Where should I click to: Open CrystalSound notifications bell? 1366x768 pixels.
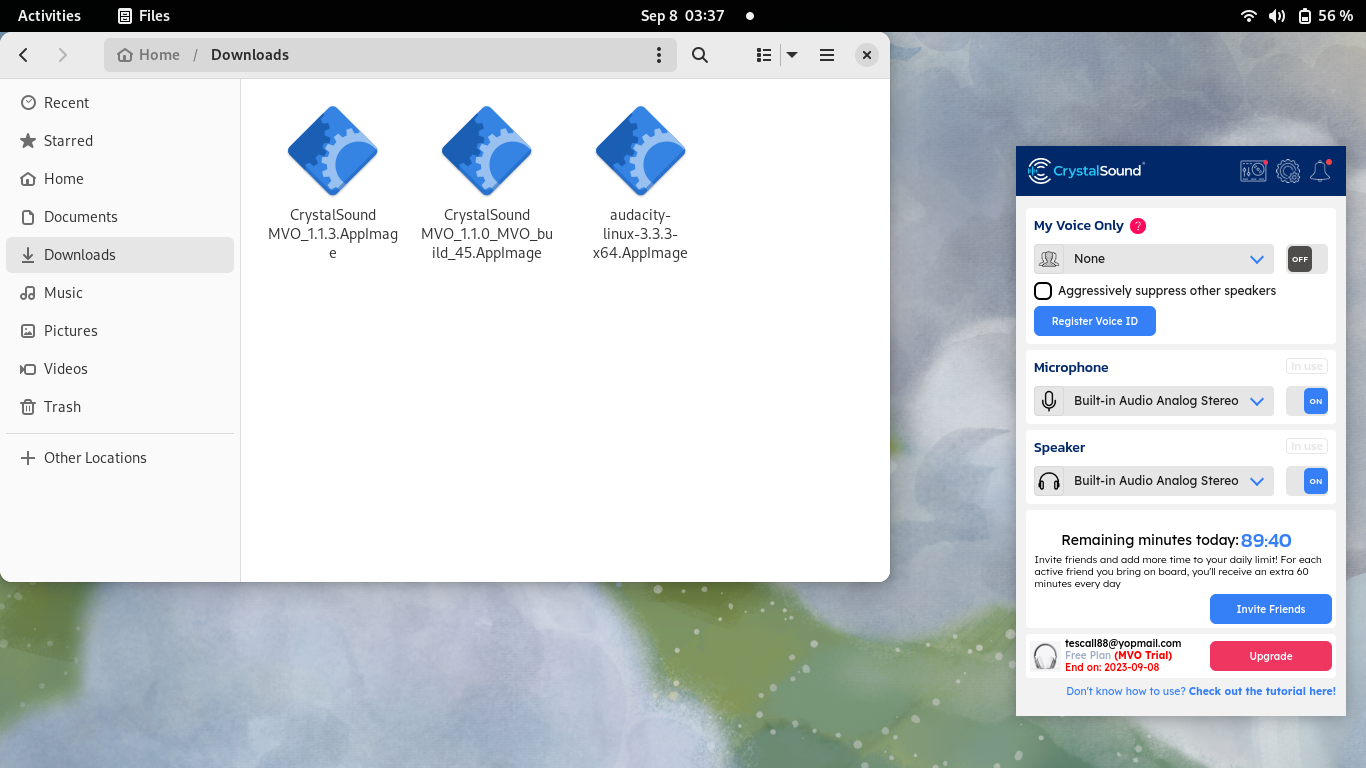coord(1320,171)
